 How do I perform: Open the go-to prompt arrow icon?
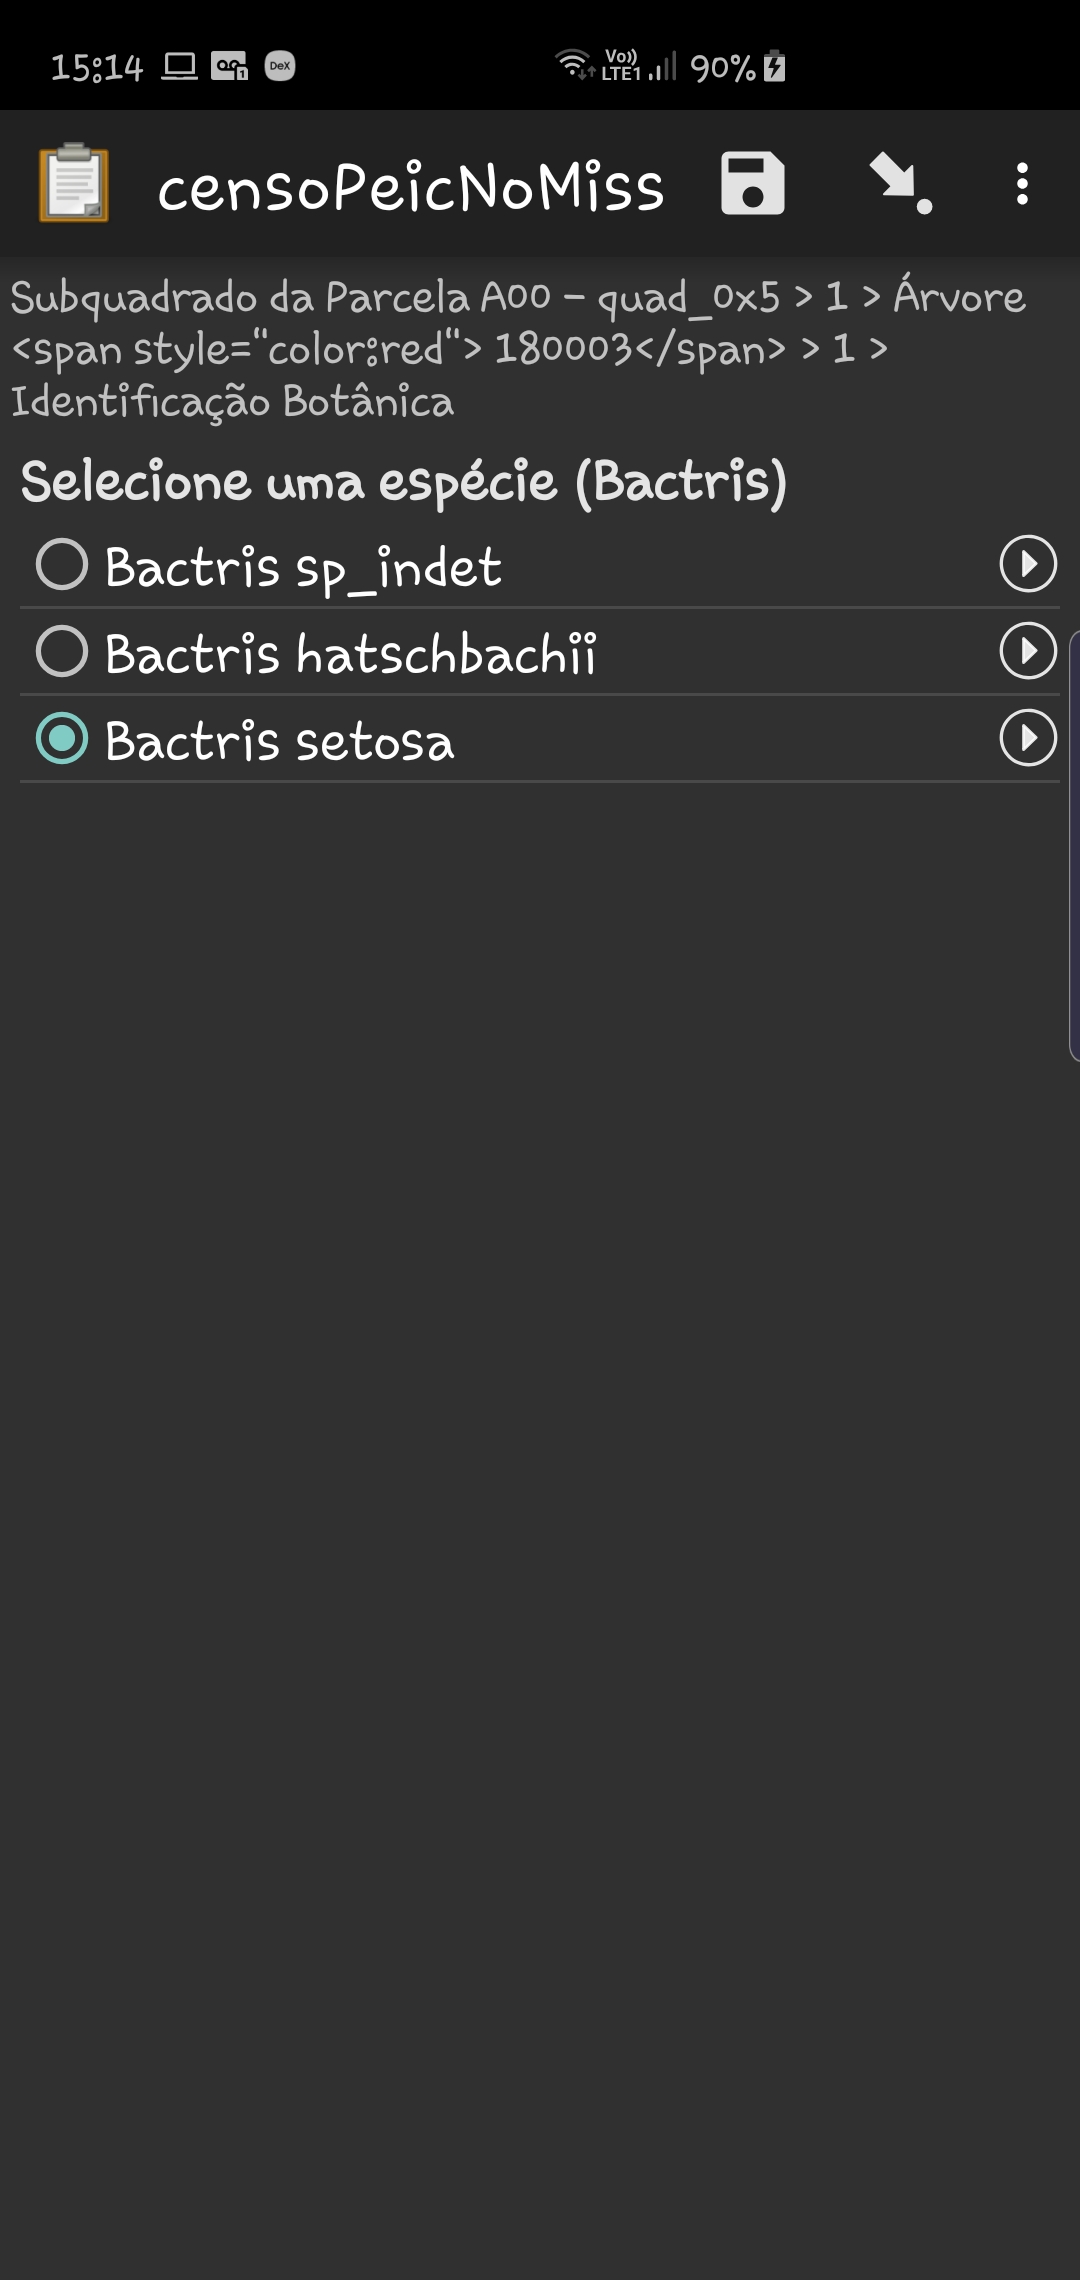pos(900,184)
